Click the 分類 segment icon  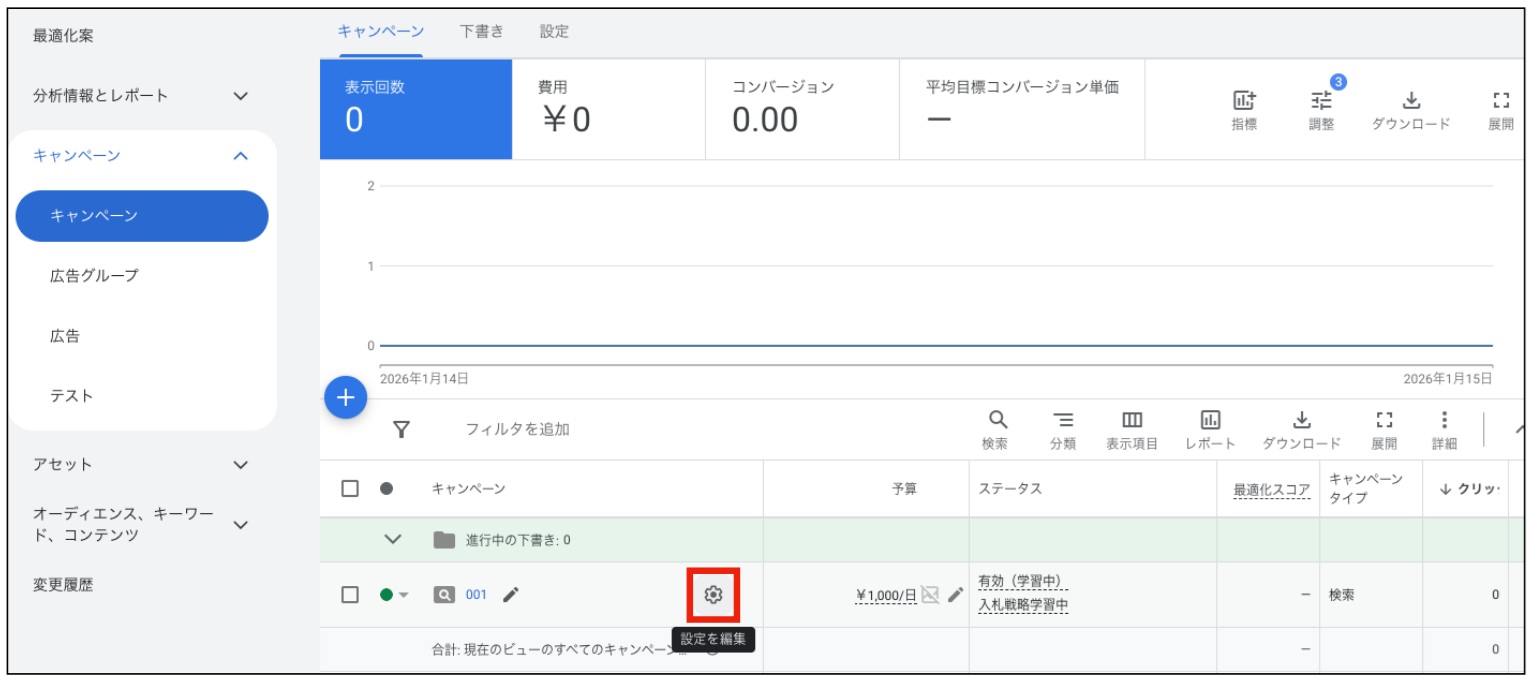pos(1062,421)
